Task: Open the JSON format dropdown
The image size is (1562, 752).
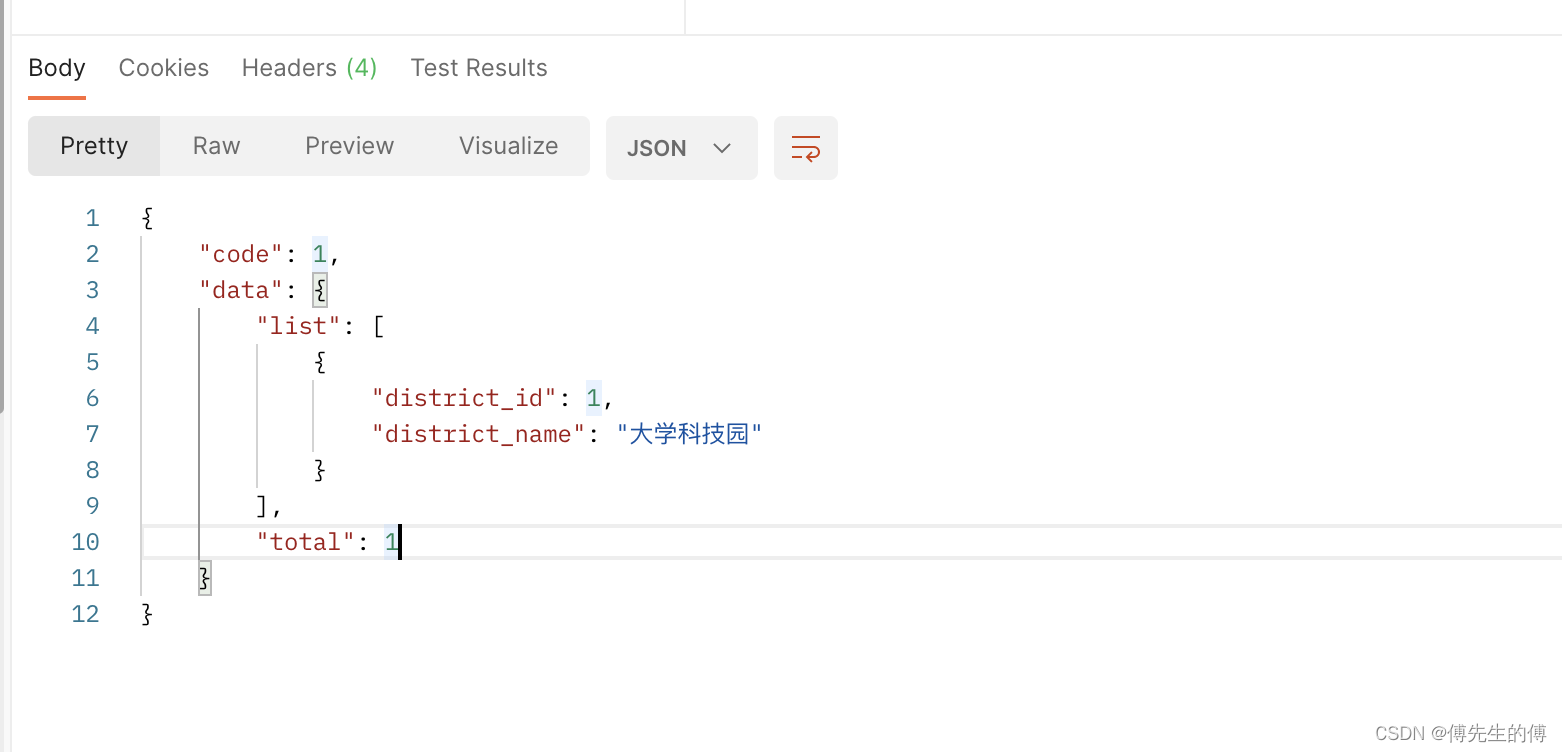Action: tap(681, 148)
